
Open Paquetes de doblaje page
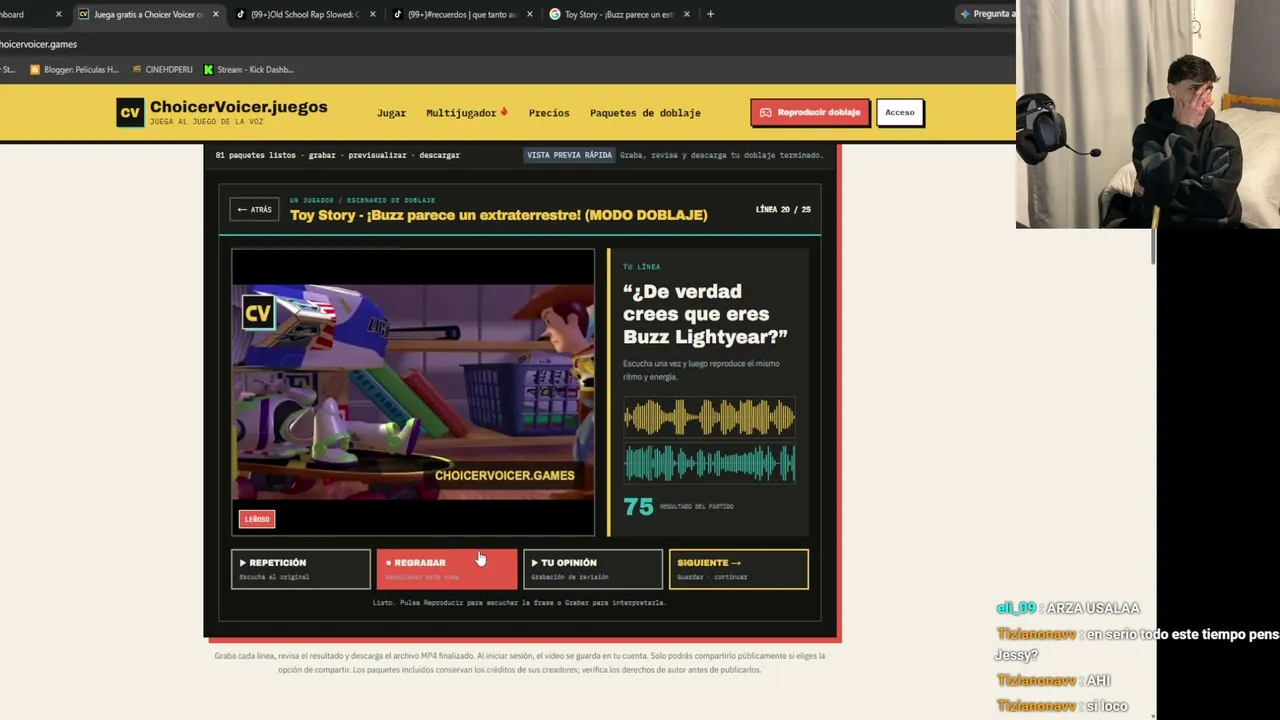tap(645, 113)
